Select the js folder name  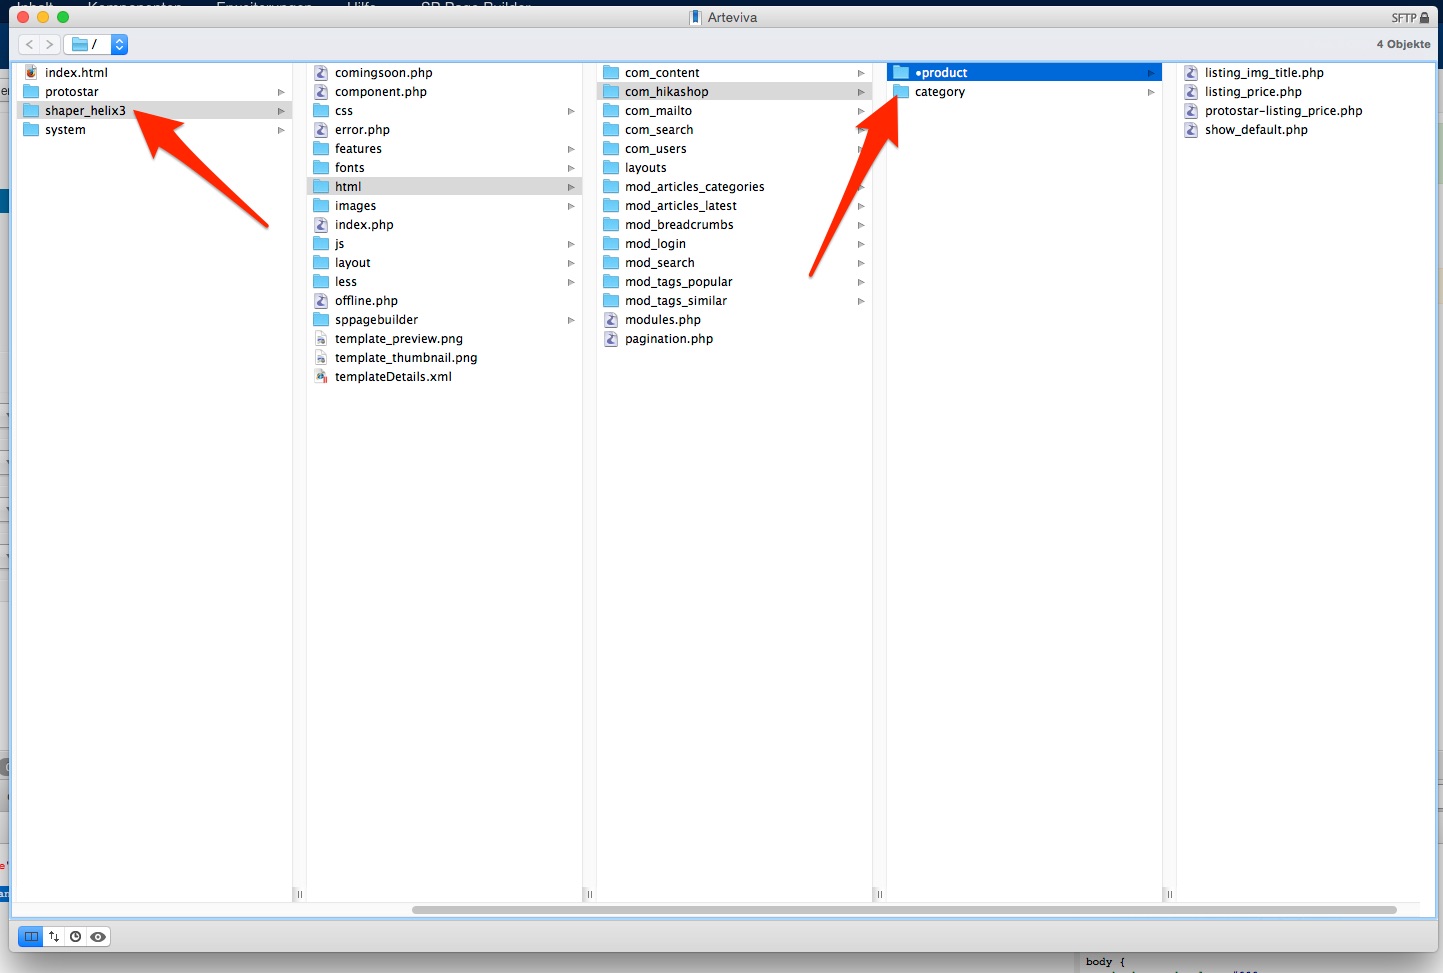[340, 244]
